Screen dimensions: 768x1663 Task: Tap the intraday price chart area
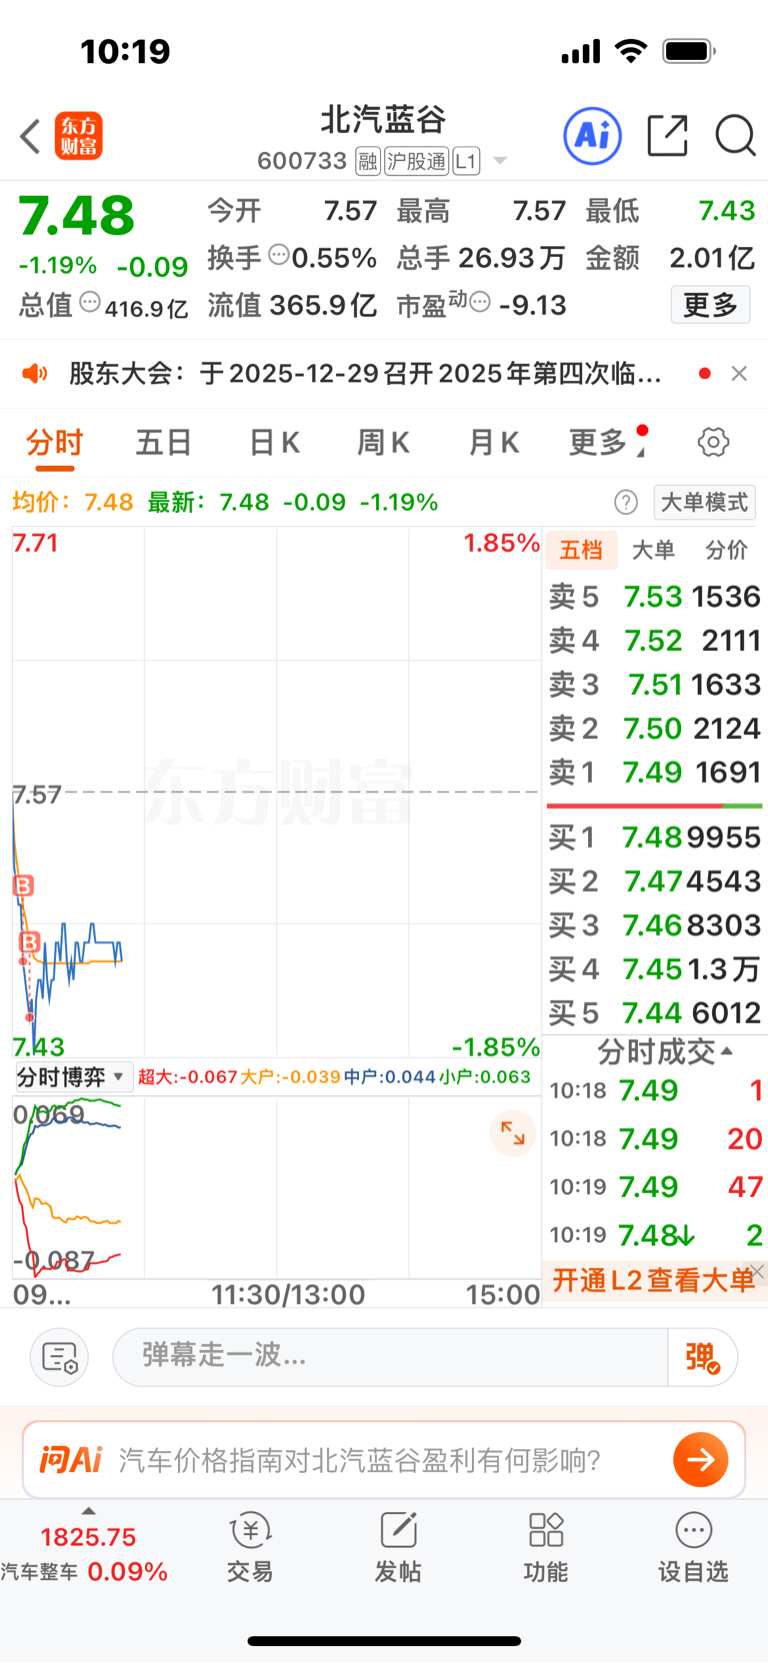coord(276,792)
